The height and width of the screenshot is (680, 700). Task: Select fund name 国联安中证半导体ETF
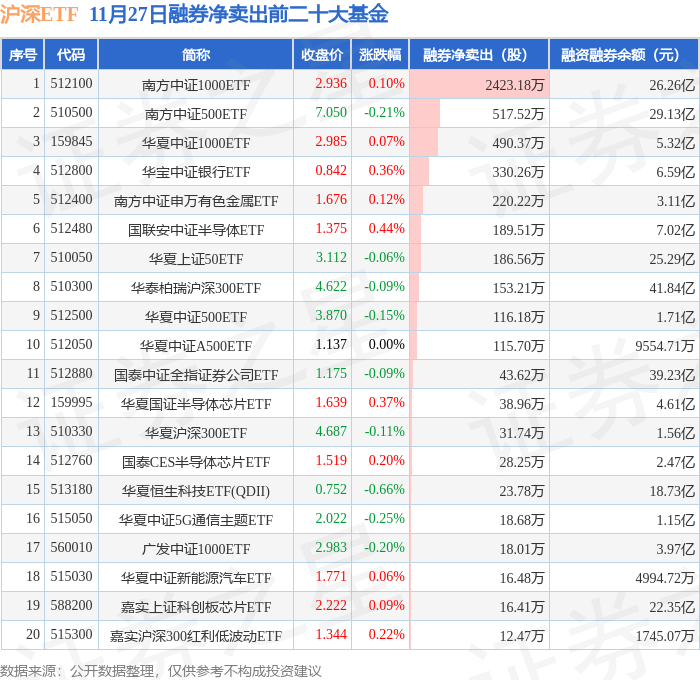[196, 229]
